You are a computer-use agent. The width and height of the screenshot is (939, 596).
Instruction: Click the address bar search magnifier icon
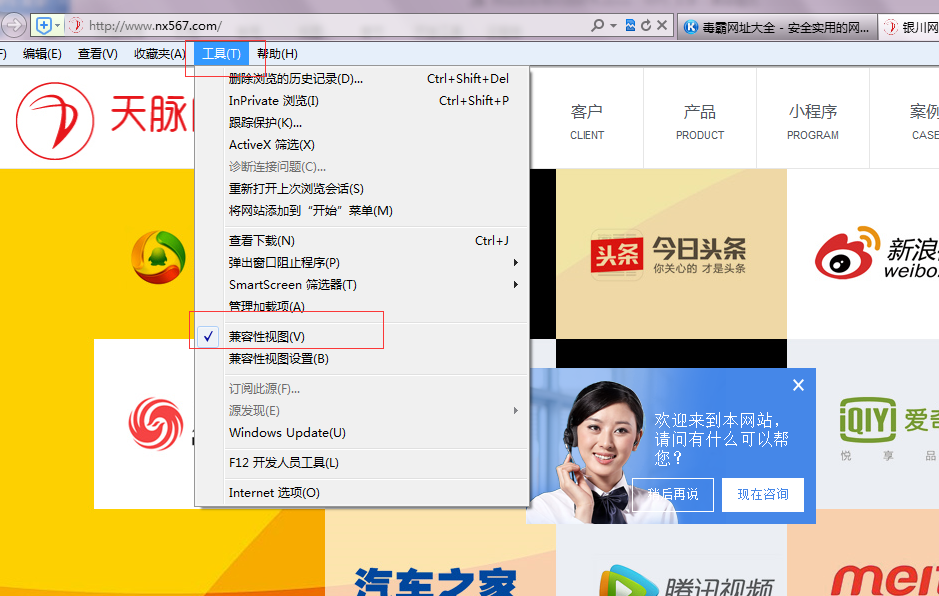pyautogui.click(x=597, y=25)
